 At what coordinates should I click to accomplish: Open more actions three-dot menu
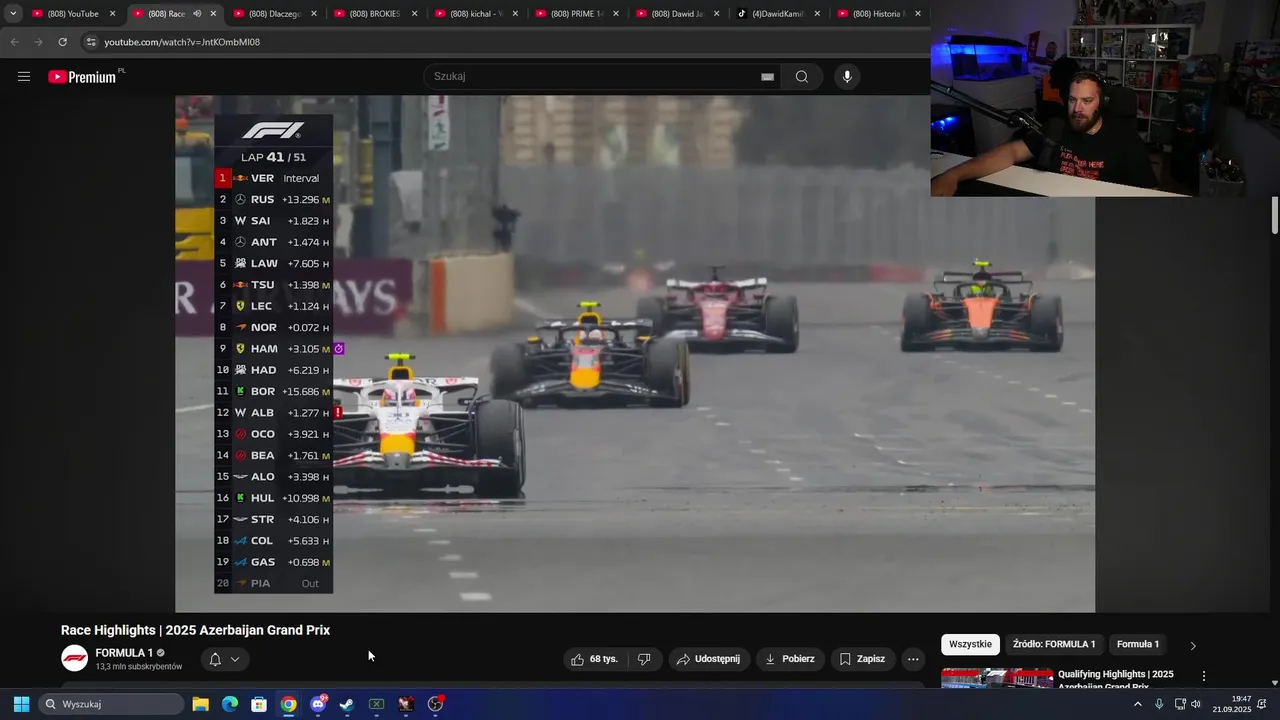pos(913,659)
